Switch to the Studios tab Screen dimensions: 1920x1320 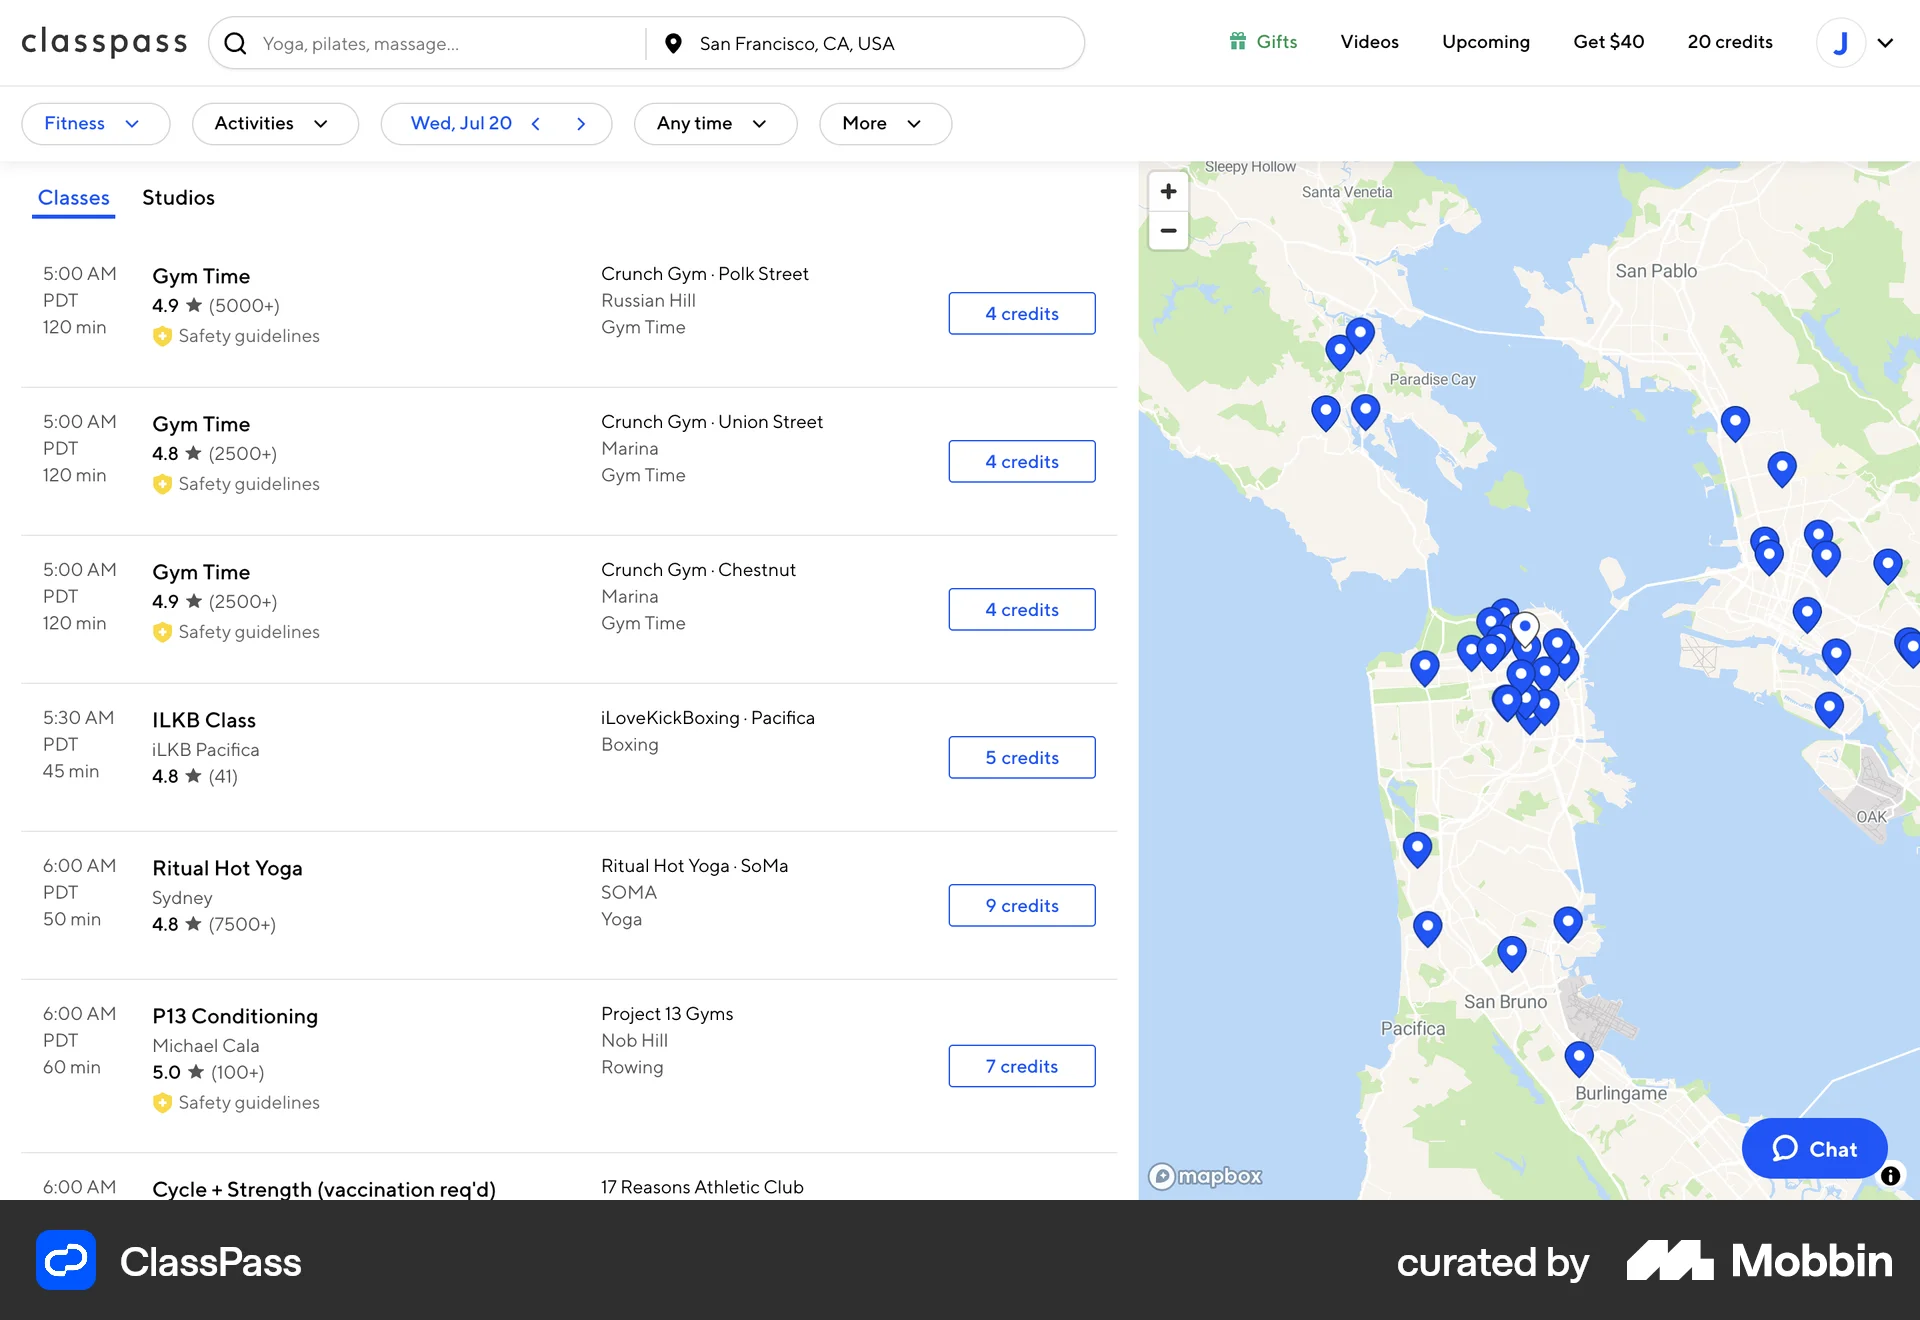178,197
